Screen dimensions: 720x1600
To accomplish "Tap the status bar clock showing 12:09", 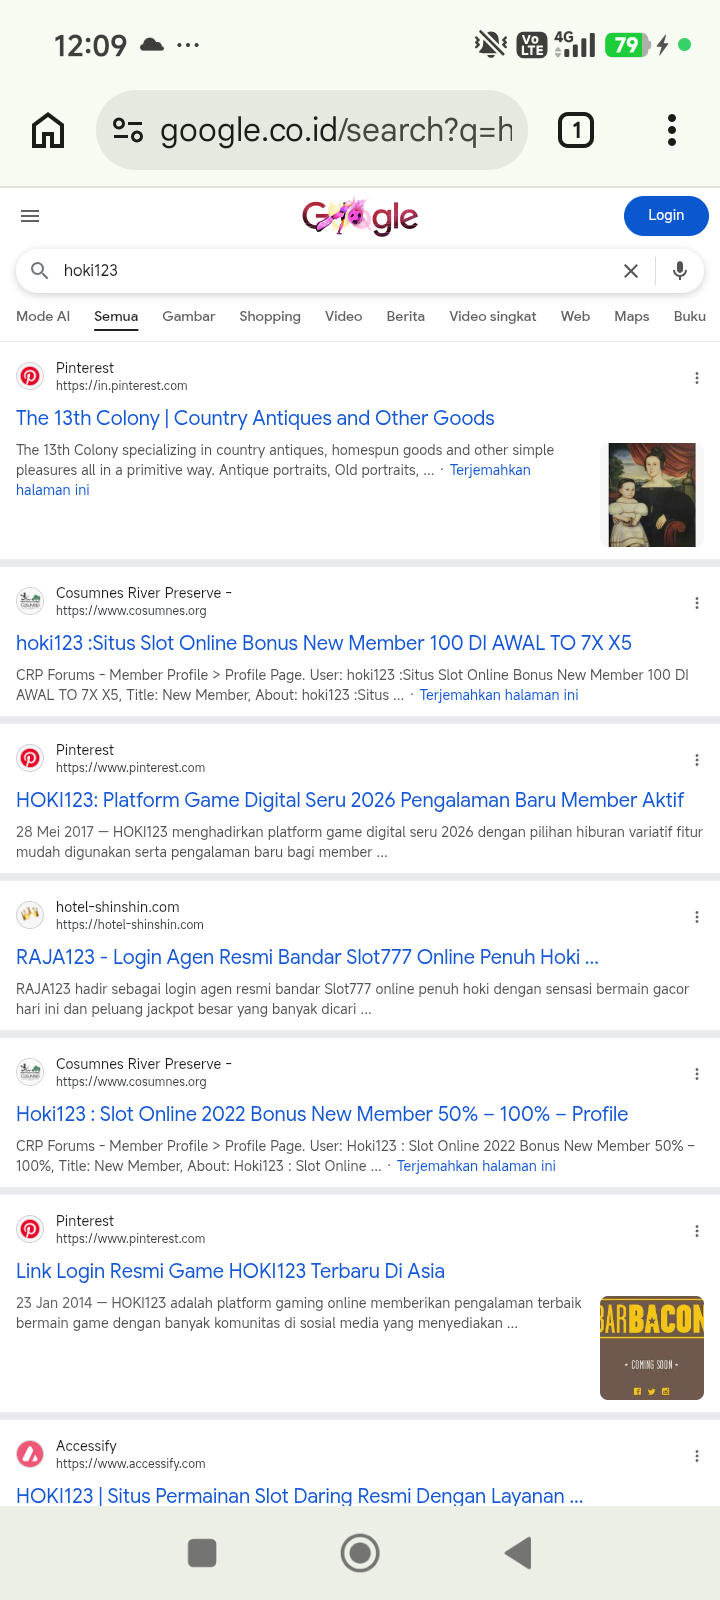I will point(90,45).
